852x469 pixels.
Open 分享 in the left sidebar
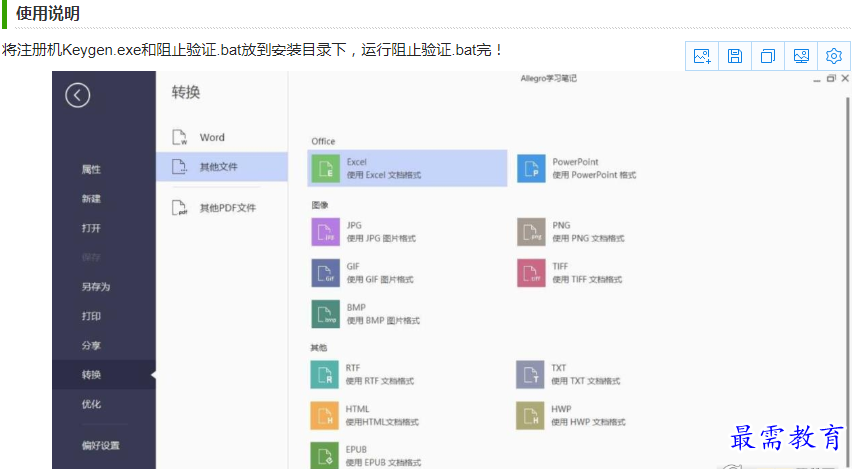point(91,346)
